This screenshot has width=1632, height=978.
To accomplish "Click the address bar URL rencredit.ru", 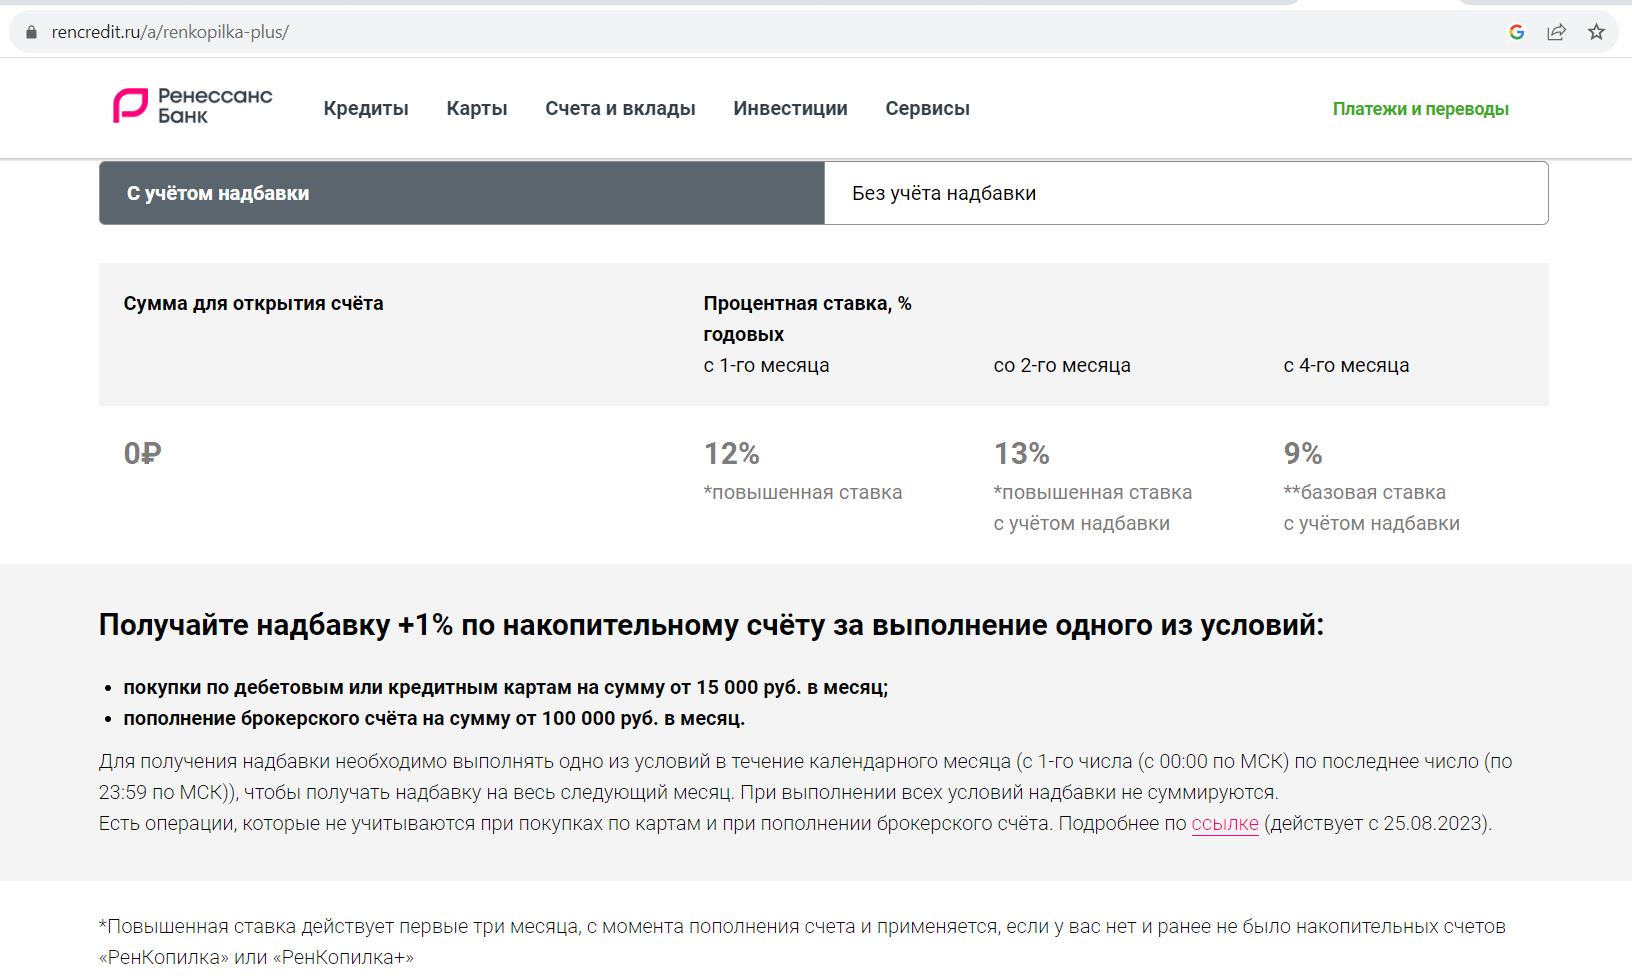I will pyautogui.click(x=170, y=32).
